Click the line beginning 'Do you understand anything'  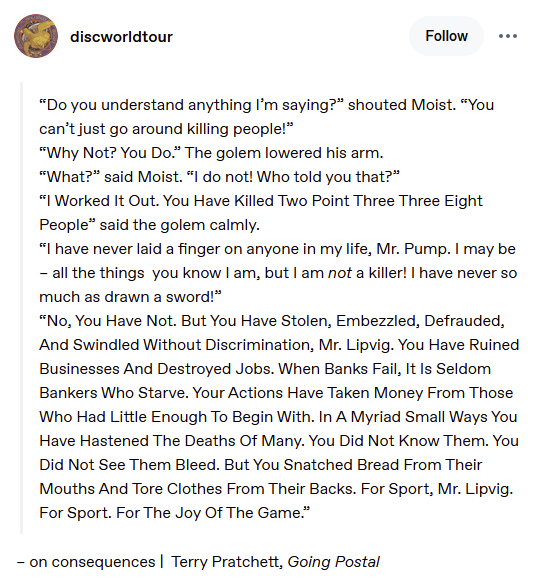tap(266, 105)
